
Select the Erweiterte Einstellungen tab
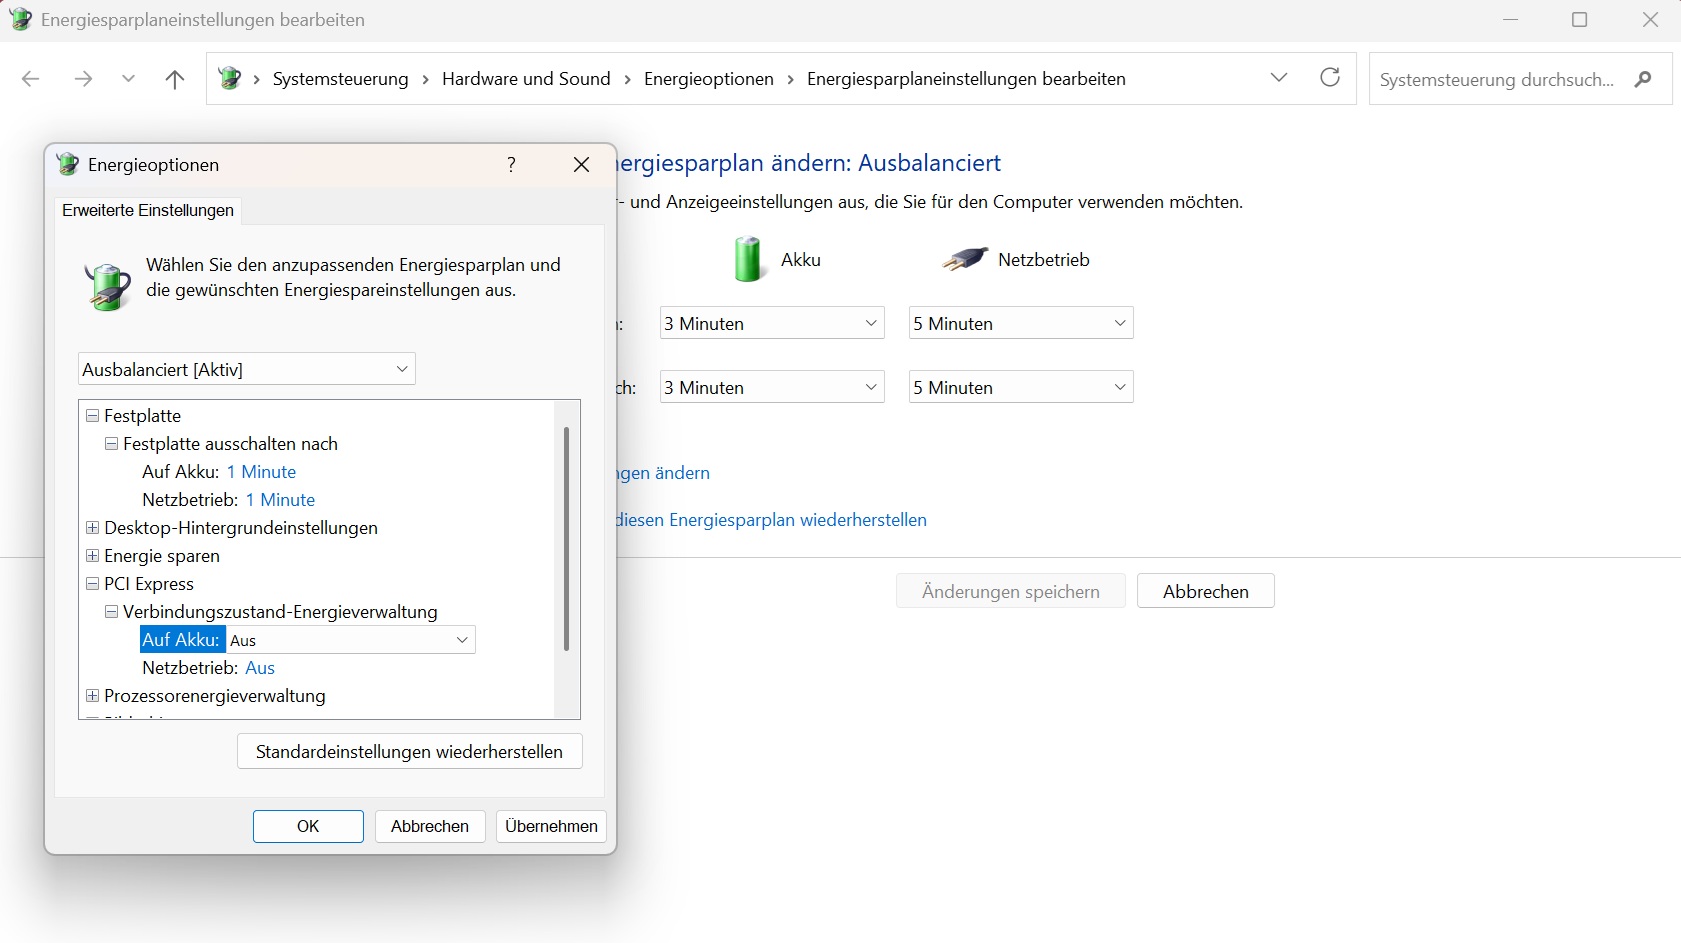(148, 210)
